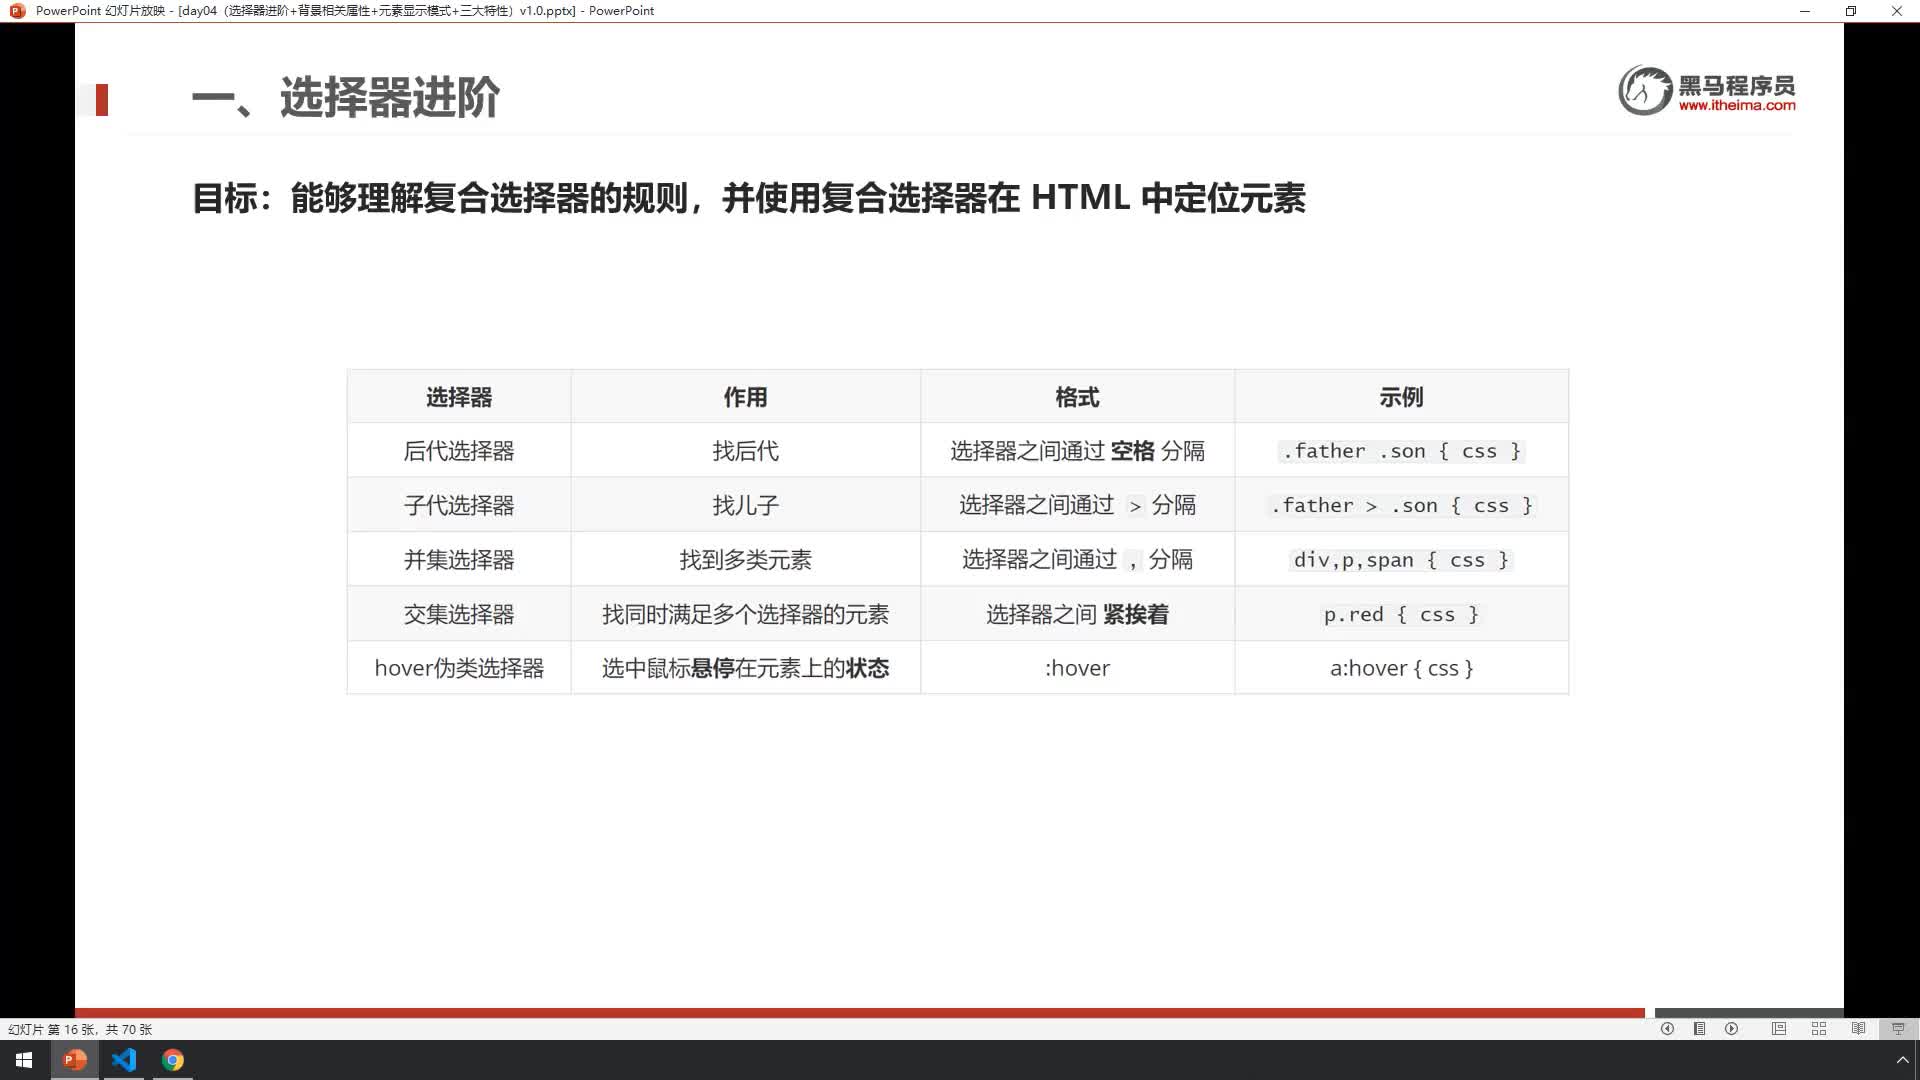Select PowerPoint in the taskbar
The height and width of the screenshot is (1080, 1920).
[x=75, y=1060]
